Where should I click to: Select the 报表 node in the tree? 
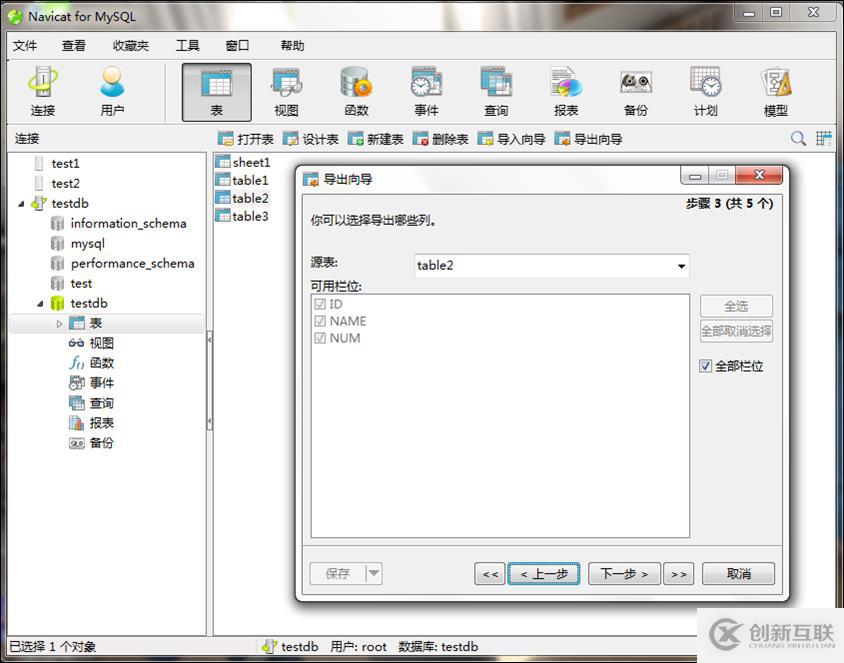[x=92, y=422]
